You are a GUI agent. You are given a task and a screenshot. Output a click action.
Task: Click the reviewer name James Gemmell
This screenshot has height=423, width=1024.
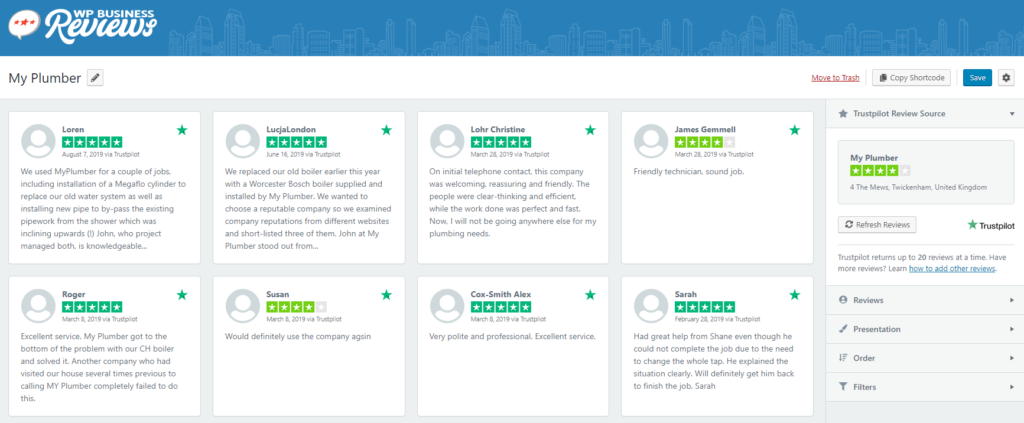point(705,129)
